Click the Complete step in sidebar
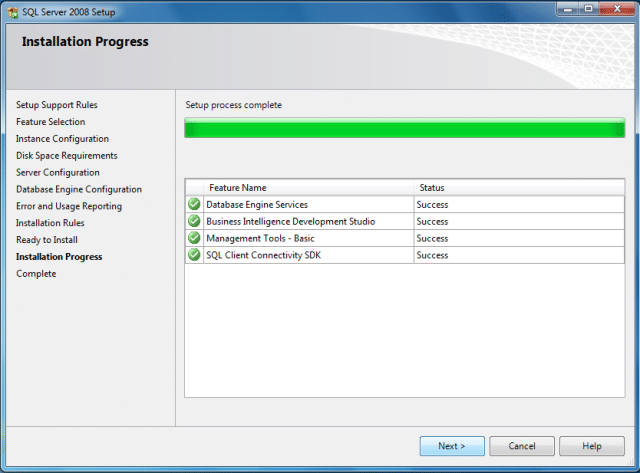 coord(36,273)
